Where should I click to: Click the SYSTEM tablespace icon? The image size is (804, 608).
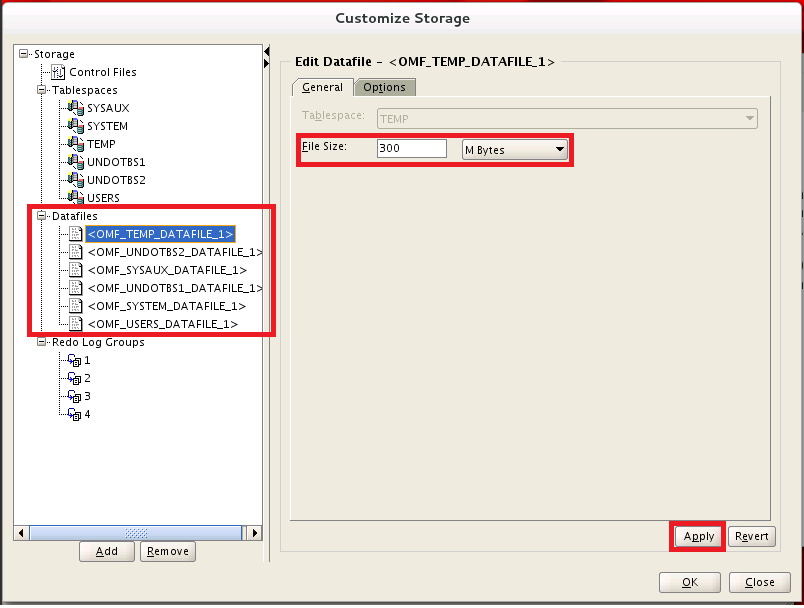[x=76, y=126]
